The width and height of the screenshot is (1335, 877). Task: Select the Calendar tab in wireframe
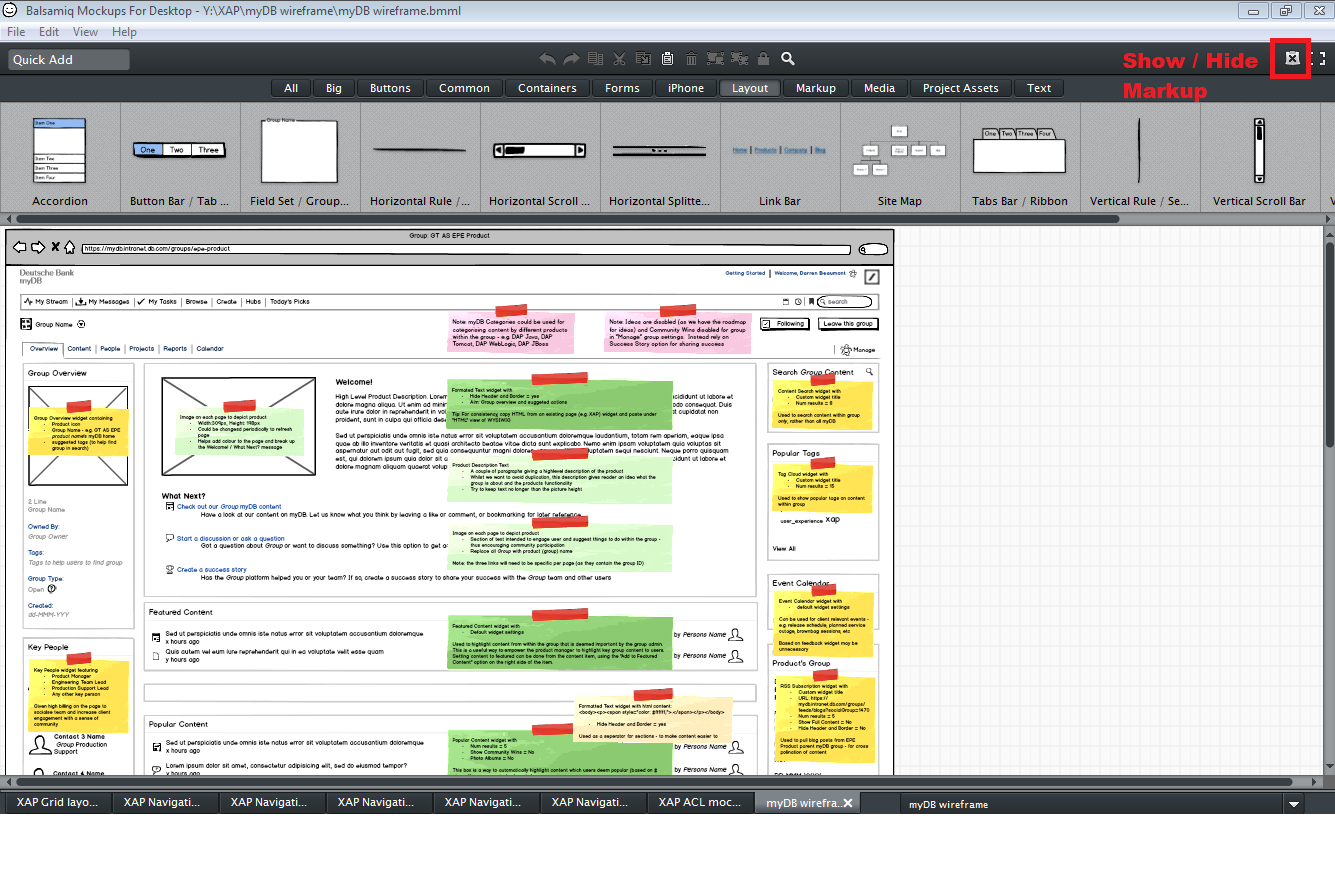(210, 349)
